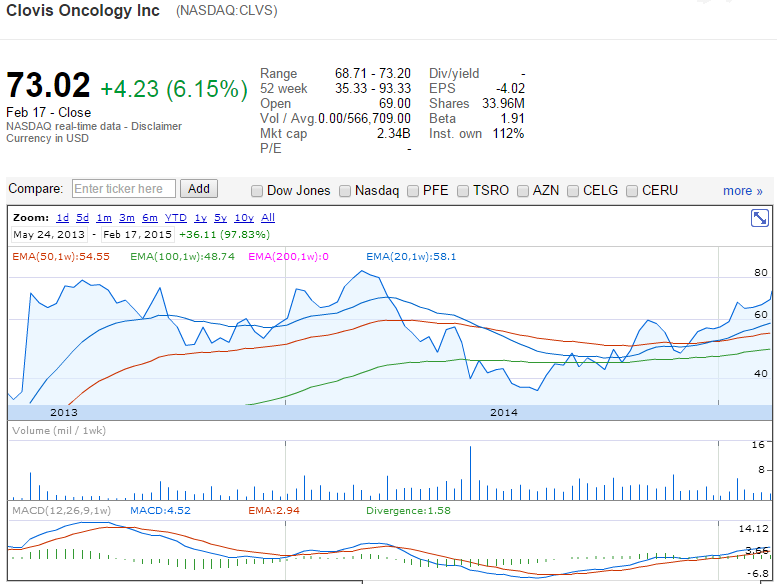Switch zoom to 6m

tap(150, 217)
